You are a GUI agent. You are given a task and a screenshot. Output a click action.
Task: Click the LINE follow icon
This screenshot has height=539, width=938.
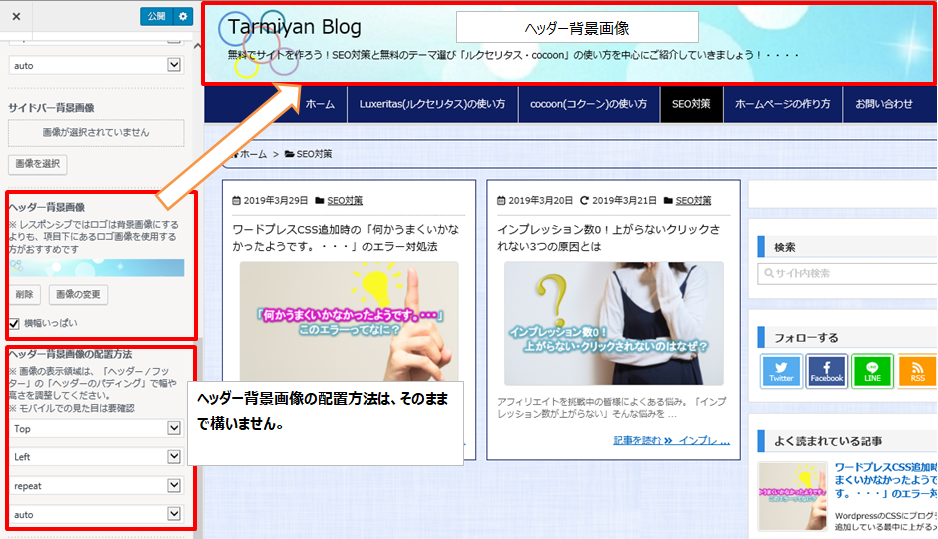tap(872, 371)
